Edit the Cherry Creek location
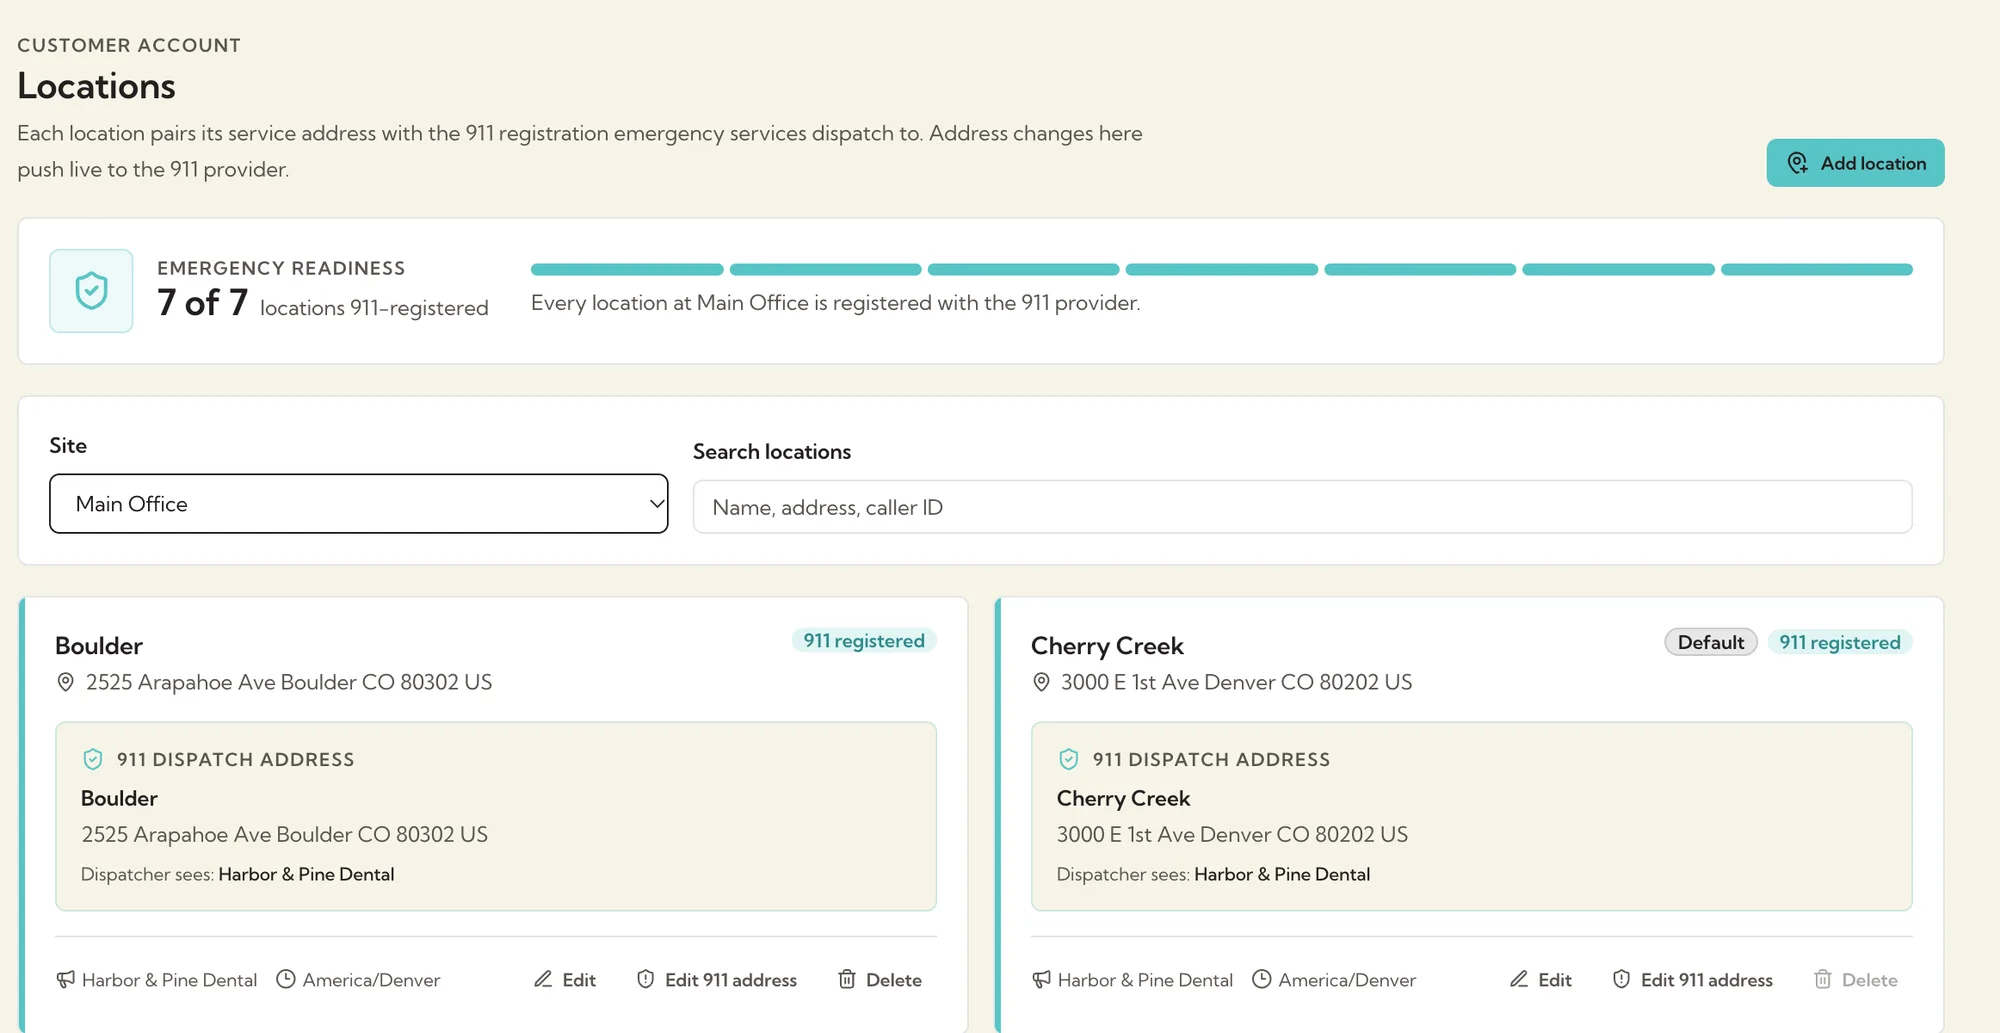Viewport: 2000px width, 1033px height. point(1541,980)
